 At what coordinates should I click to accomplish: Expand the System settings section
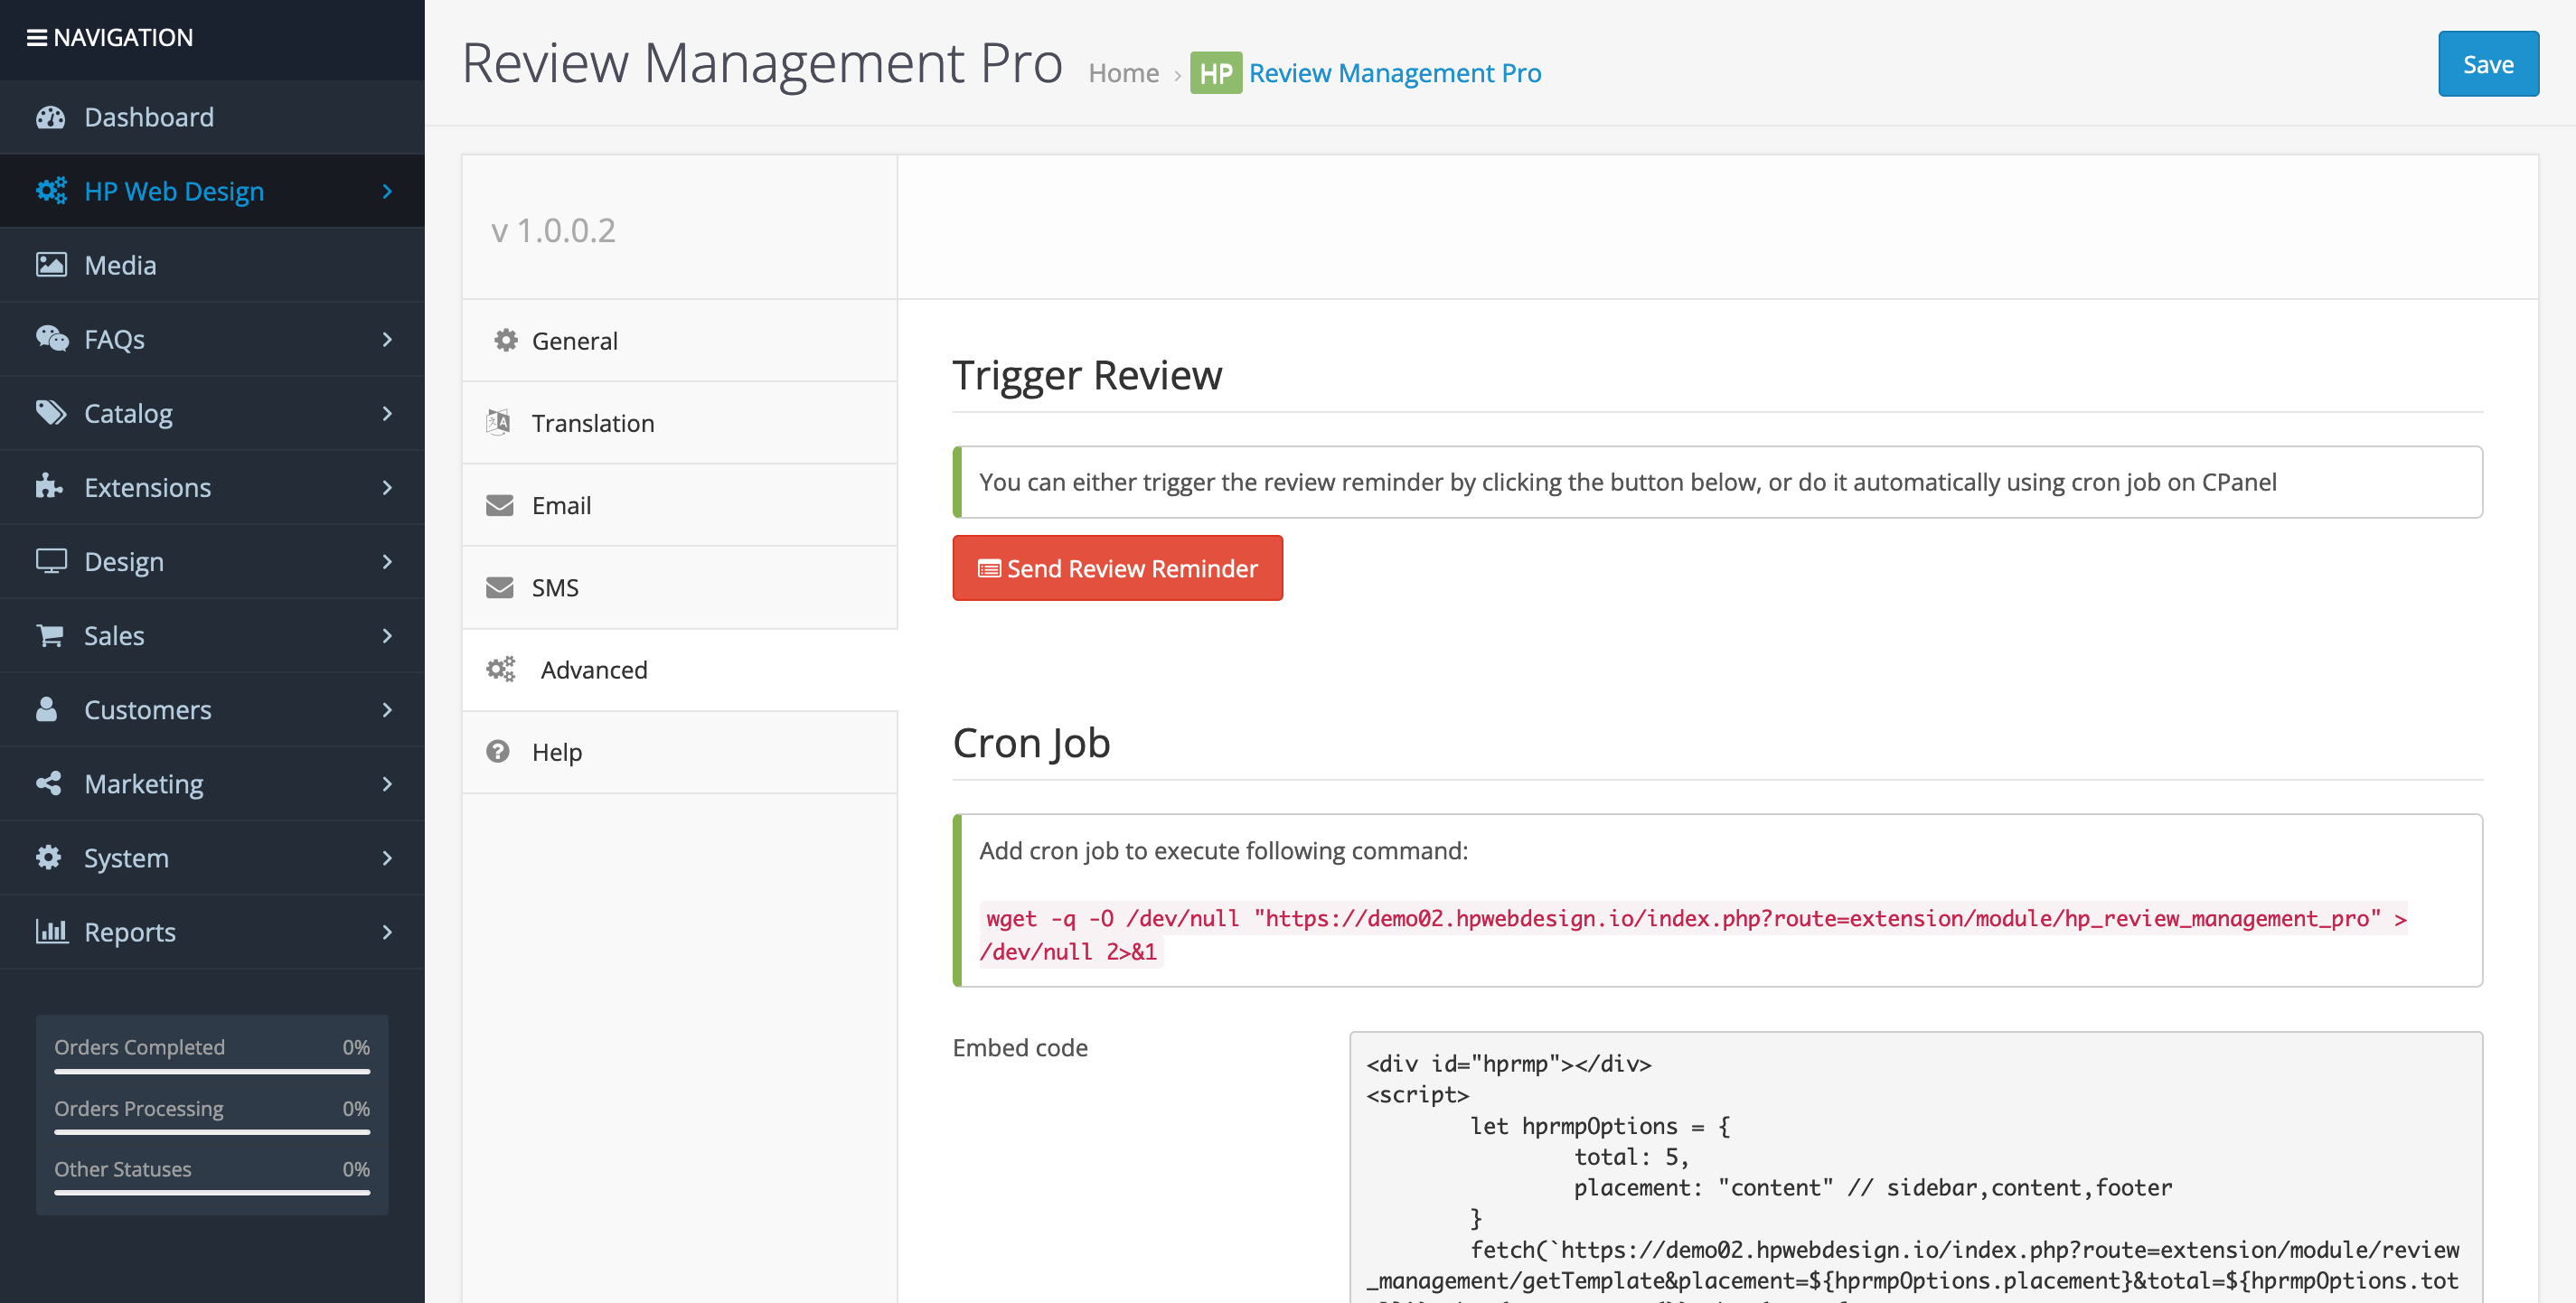(387, 857)
